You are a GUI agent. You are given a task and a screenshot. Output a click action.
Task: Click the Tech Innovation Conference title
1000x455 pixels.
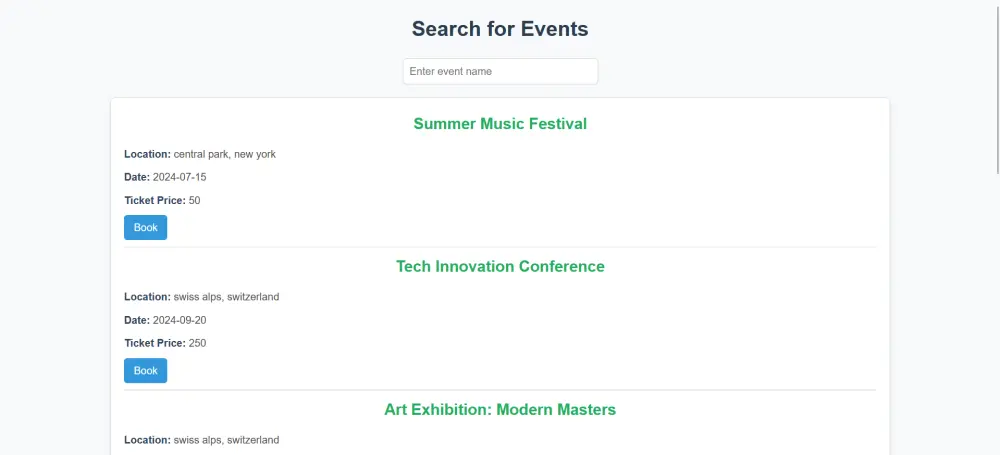[500, 267]
